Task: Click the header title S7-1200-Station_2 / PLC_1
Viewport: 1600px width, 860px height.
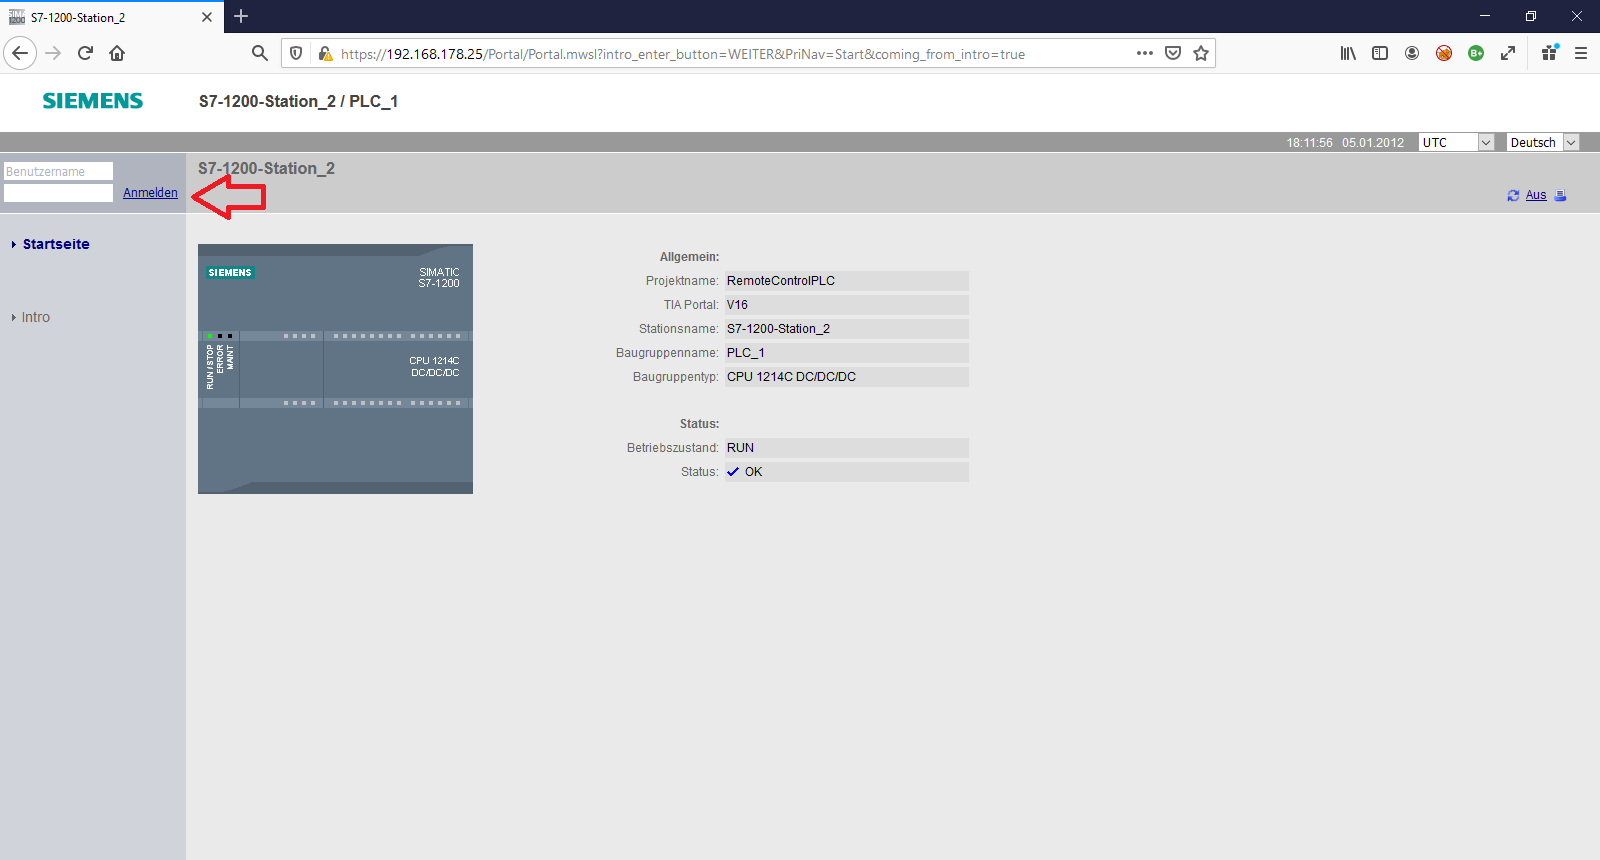Action: tap(298, 101)
